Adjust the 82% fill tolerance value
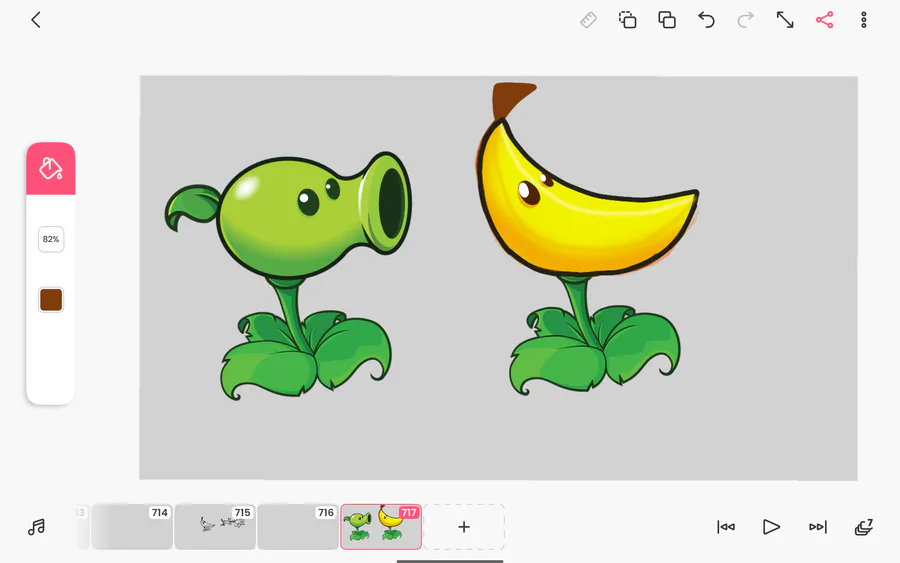 (x=51, y=239)
